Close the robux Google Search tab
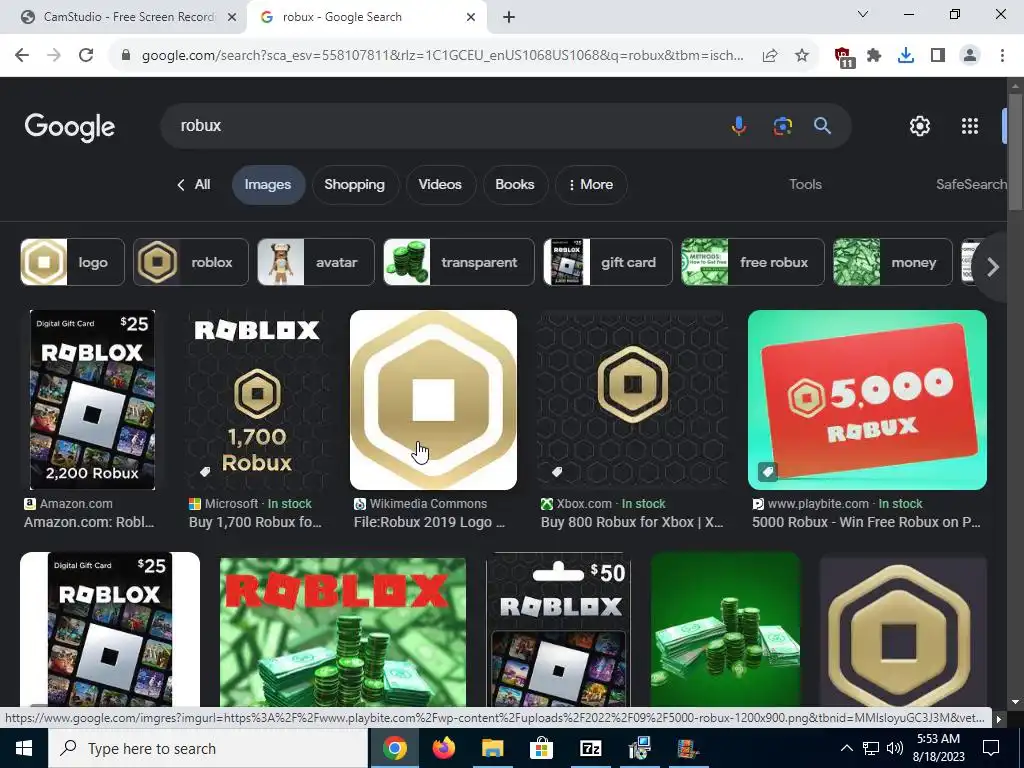The image size is (1024, 768). point(471,17)
